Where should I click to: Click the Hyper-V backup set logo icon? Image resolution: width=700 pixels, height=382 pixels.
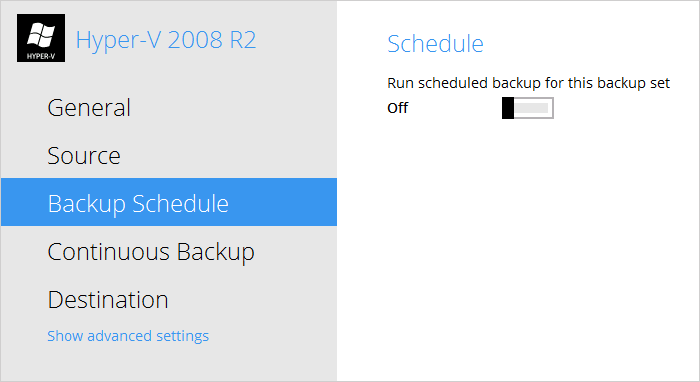[41, 38]
